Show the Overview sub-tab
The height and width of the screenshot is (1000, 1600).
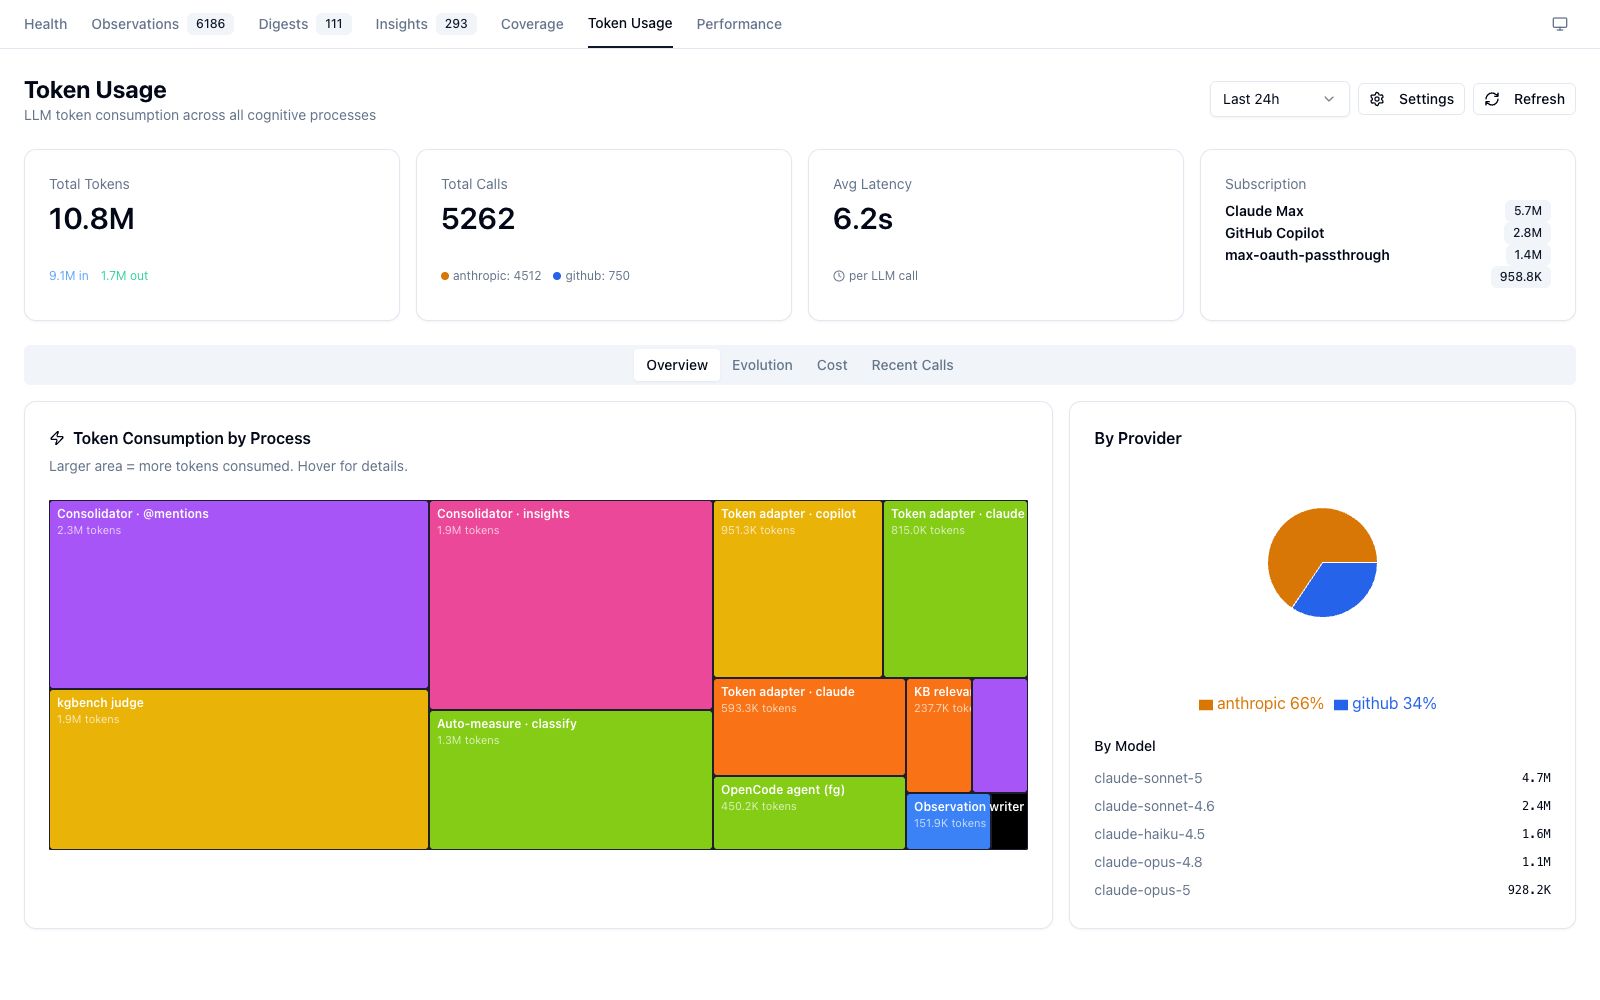[x=677, y=365]
